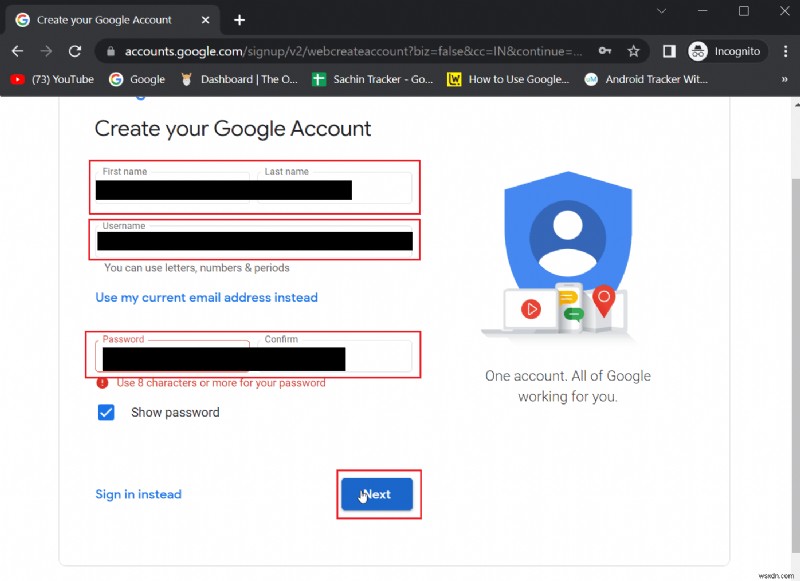The width and height of the screenshot is (800, 581).
Task: Open a new tab with plus icon
Action: (239, 20)
